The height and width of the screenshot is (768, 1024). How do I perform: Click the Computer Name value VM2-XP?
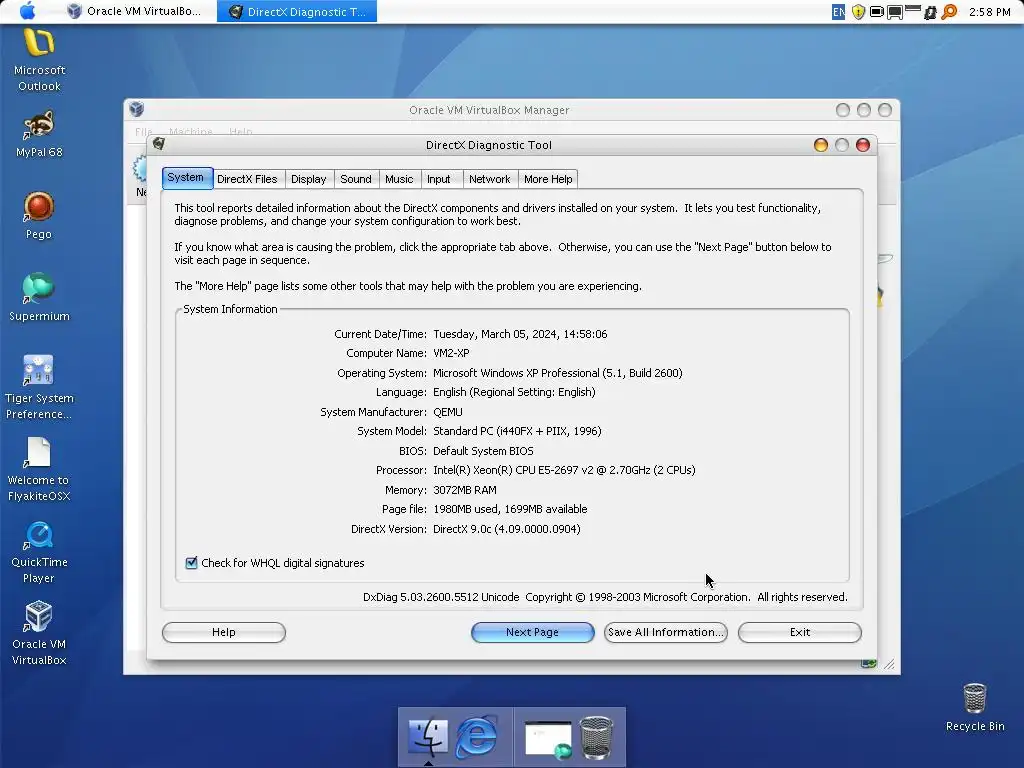[x=451, y=353]
